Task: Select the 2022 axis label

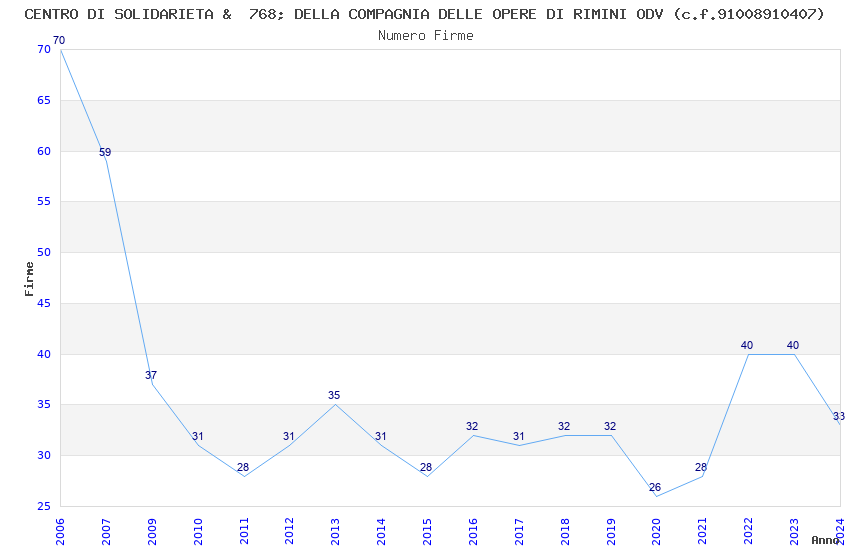Action: pos(748,532)
